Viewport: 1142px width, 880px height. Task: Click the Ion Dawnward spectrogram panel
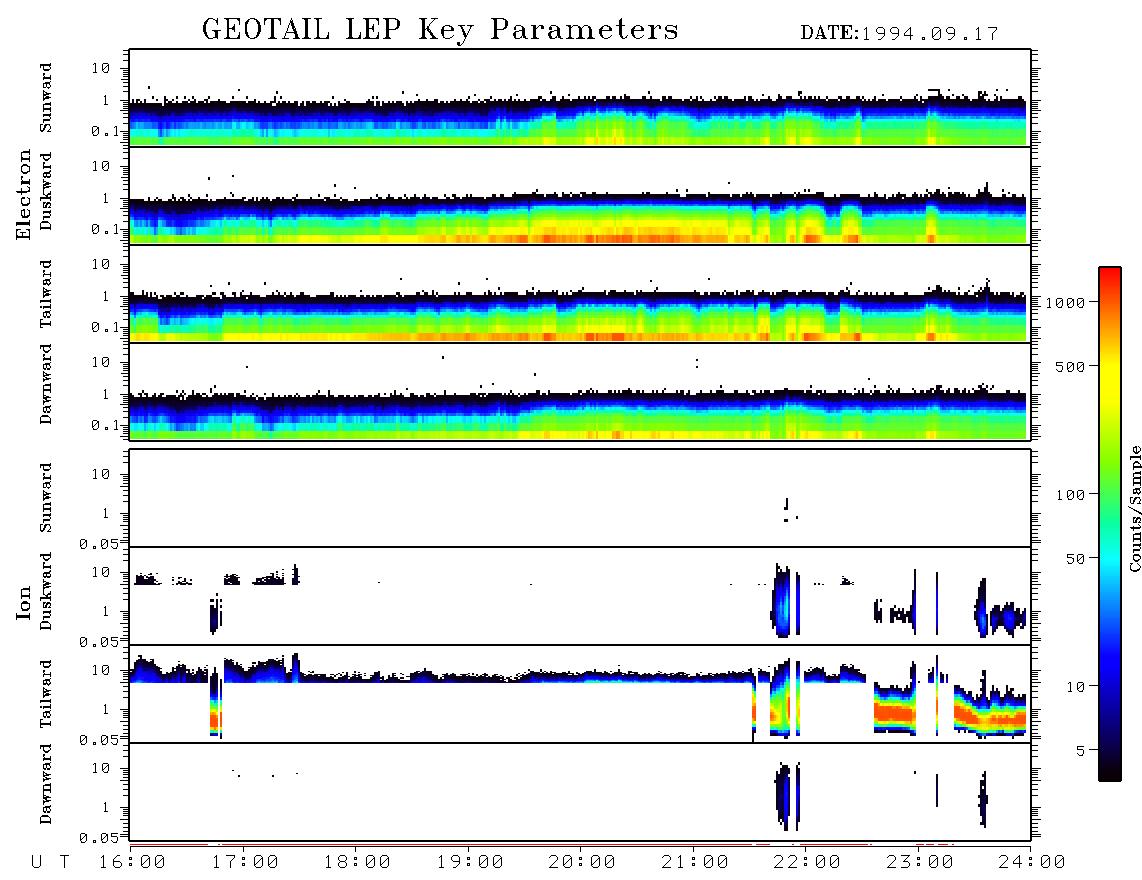click(580, 792)
